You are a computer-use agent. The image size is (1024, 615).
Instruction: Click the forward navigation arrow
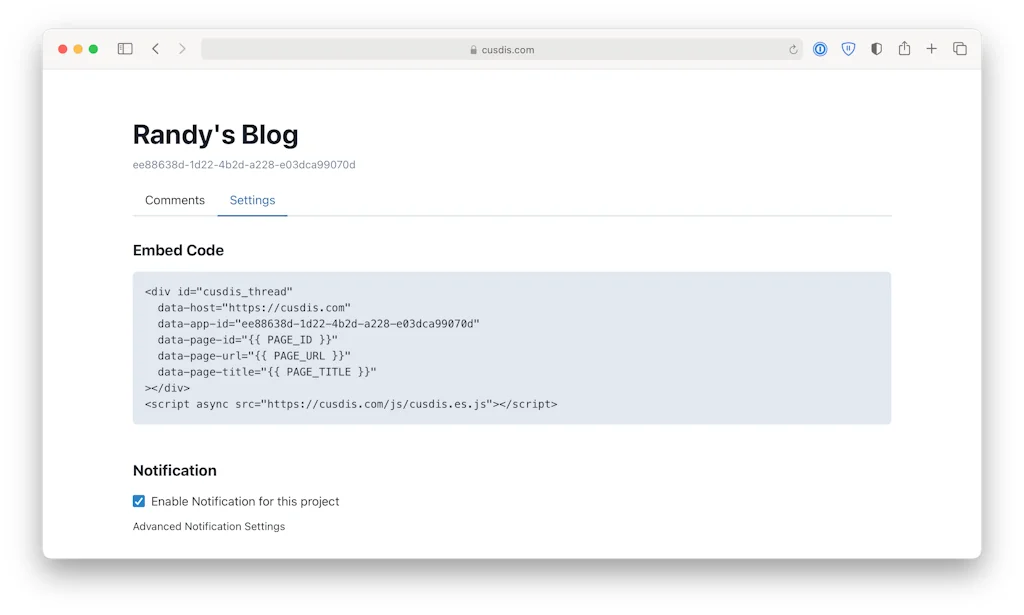click(x=181, y=48)
